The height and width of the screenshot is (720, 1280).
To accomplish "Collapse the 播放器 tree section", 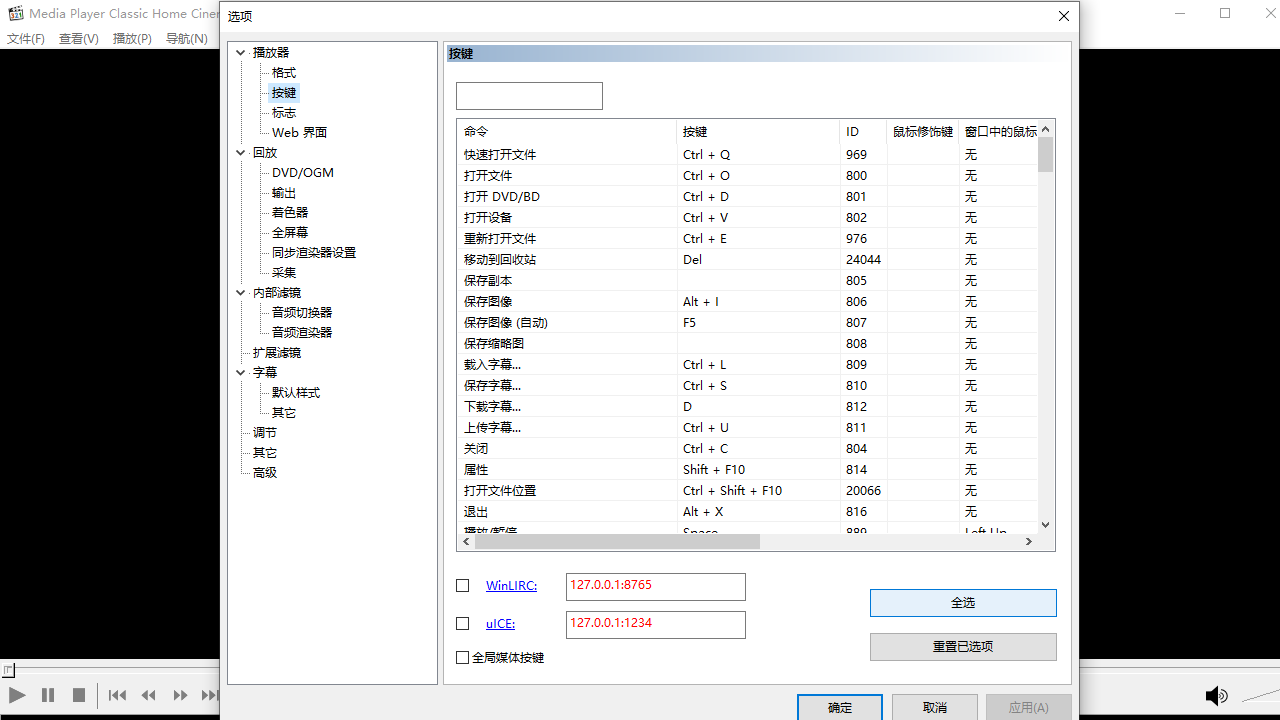I will [x=240, y=52].
